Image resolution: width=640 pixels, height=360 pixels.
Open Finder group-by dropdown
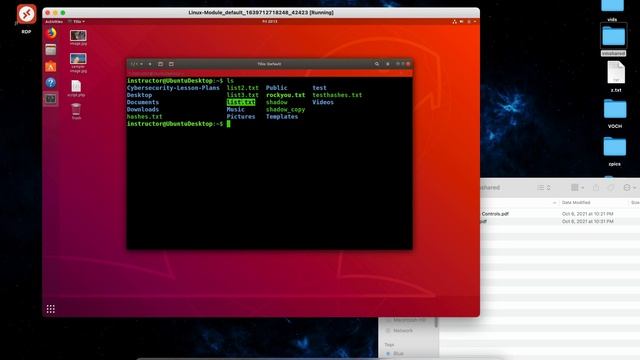click(578, 187)
